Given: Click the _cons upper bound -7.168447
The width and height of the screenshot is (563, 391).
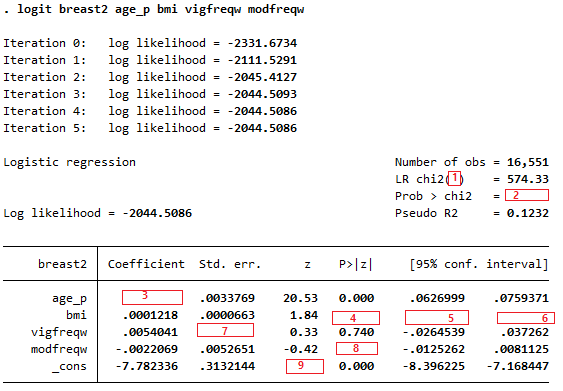Looking at the screenshot, I should coord(517,366).
